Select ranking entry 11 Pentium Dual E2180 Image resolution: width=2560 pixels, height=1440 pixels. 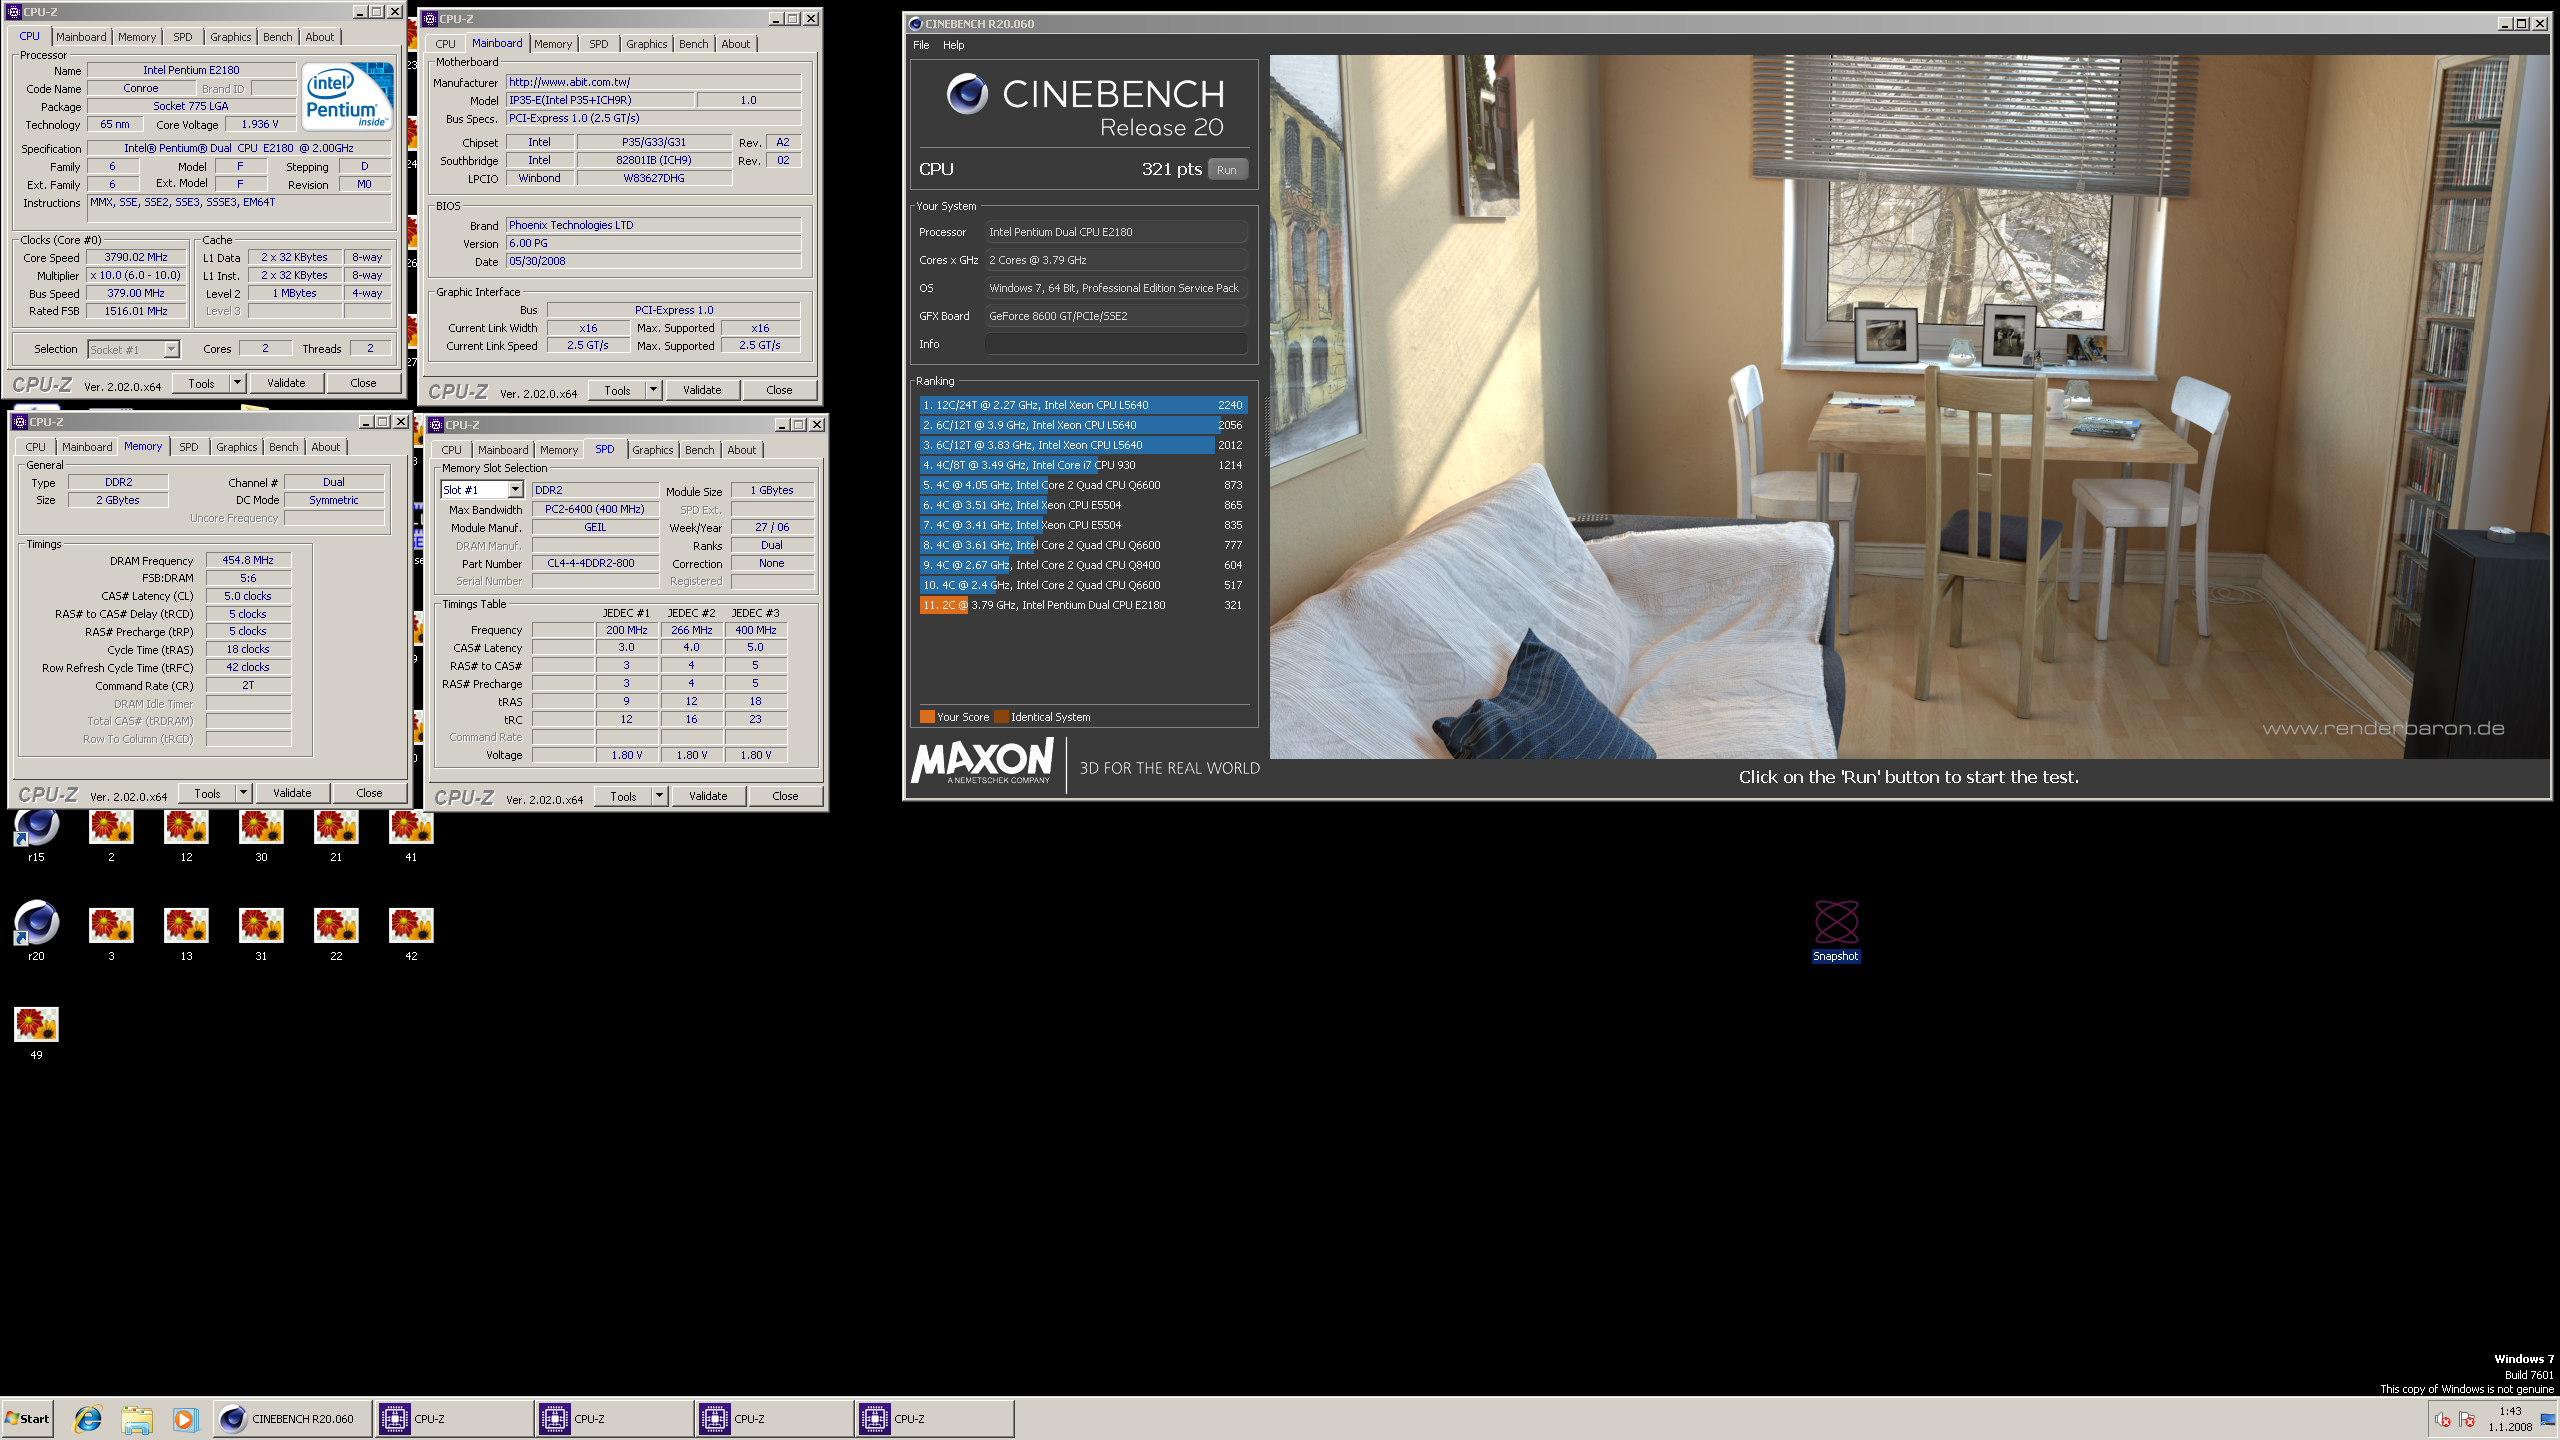click(1083, 605)
